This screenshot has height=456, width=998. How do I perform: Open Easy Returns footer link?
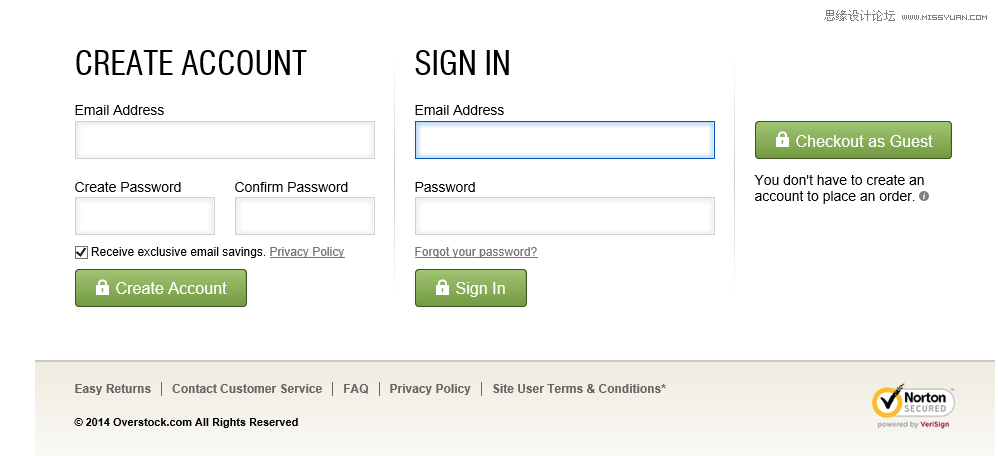click(113, 389)
